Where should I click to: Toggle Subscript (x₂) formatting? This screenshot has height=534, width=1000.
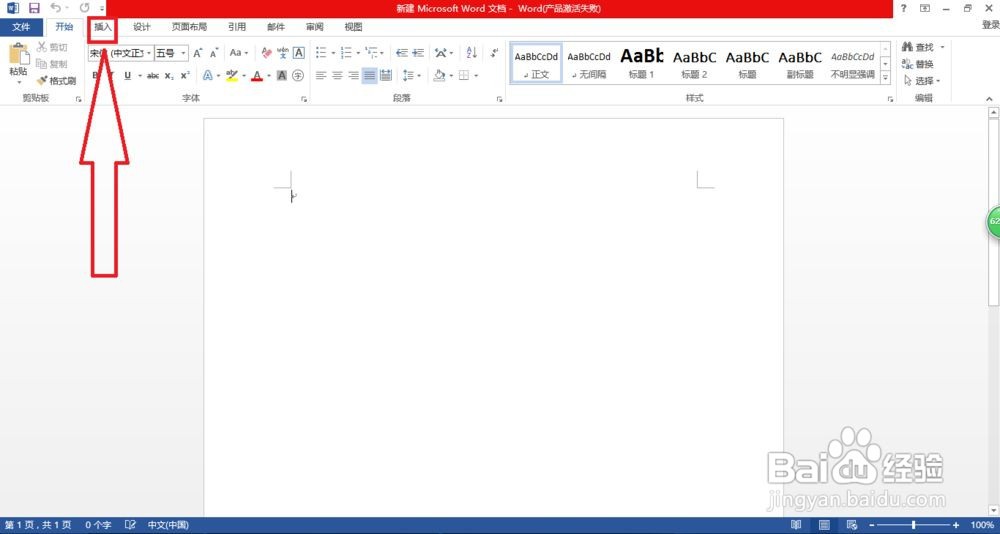pos(169,75)
